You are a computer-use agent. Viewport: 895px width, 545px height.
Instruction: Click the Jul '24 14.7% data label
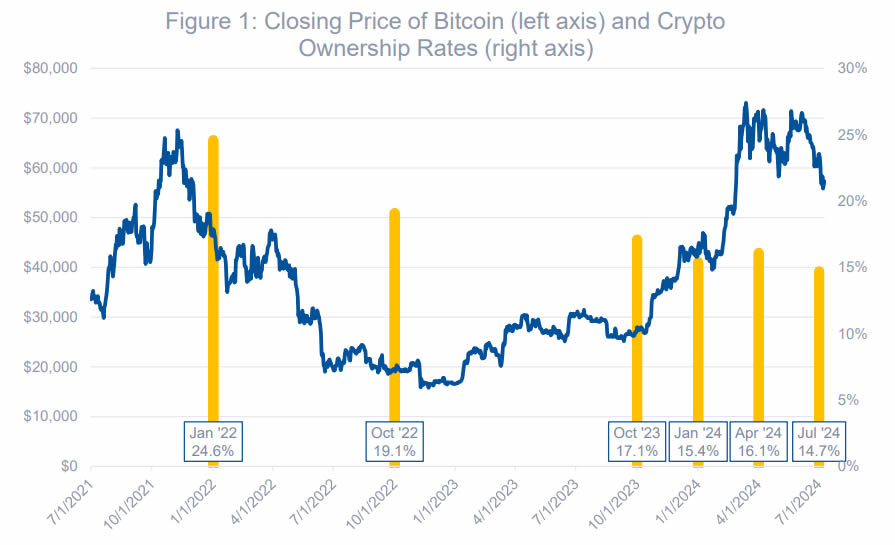(x=819, y=442)
